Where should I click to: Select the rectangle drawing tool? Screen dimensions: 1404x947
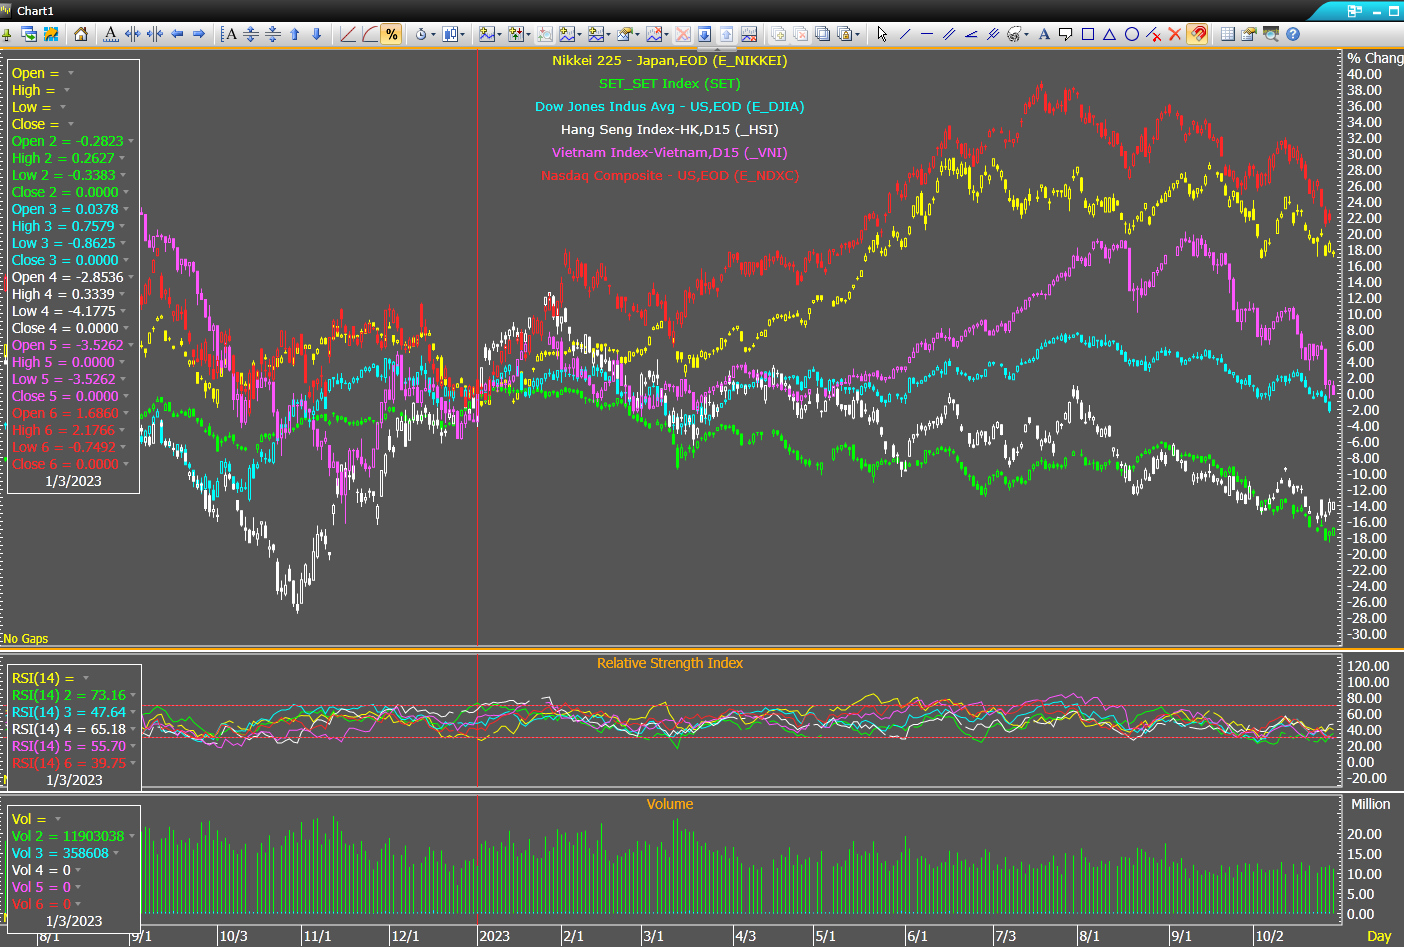[x=1088, y=34]
